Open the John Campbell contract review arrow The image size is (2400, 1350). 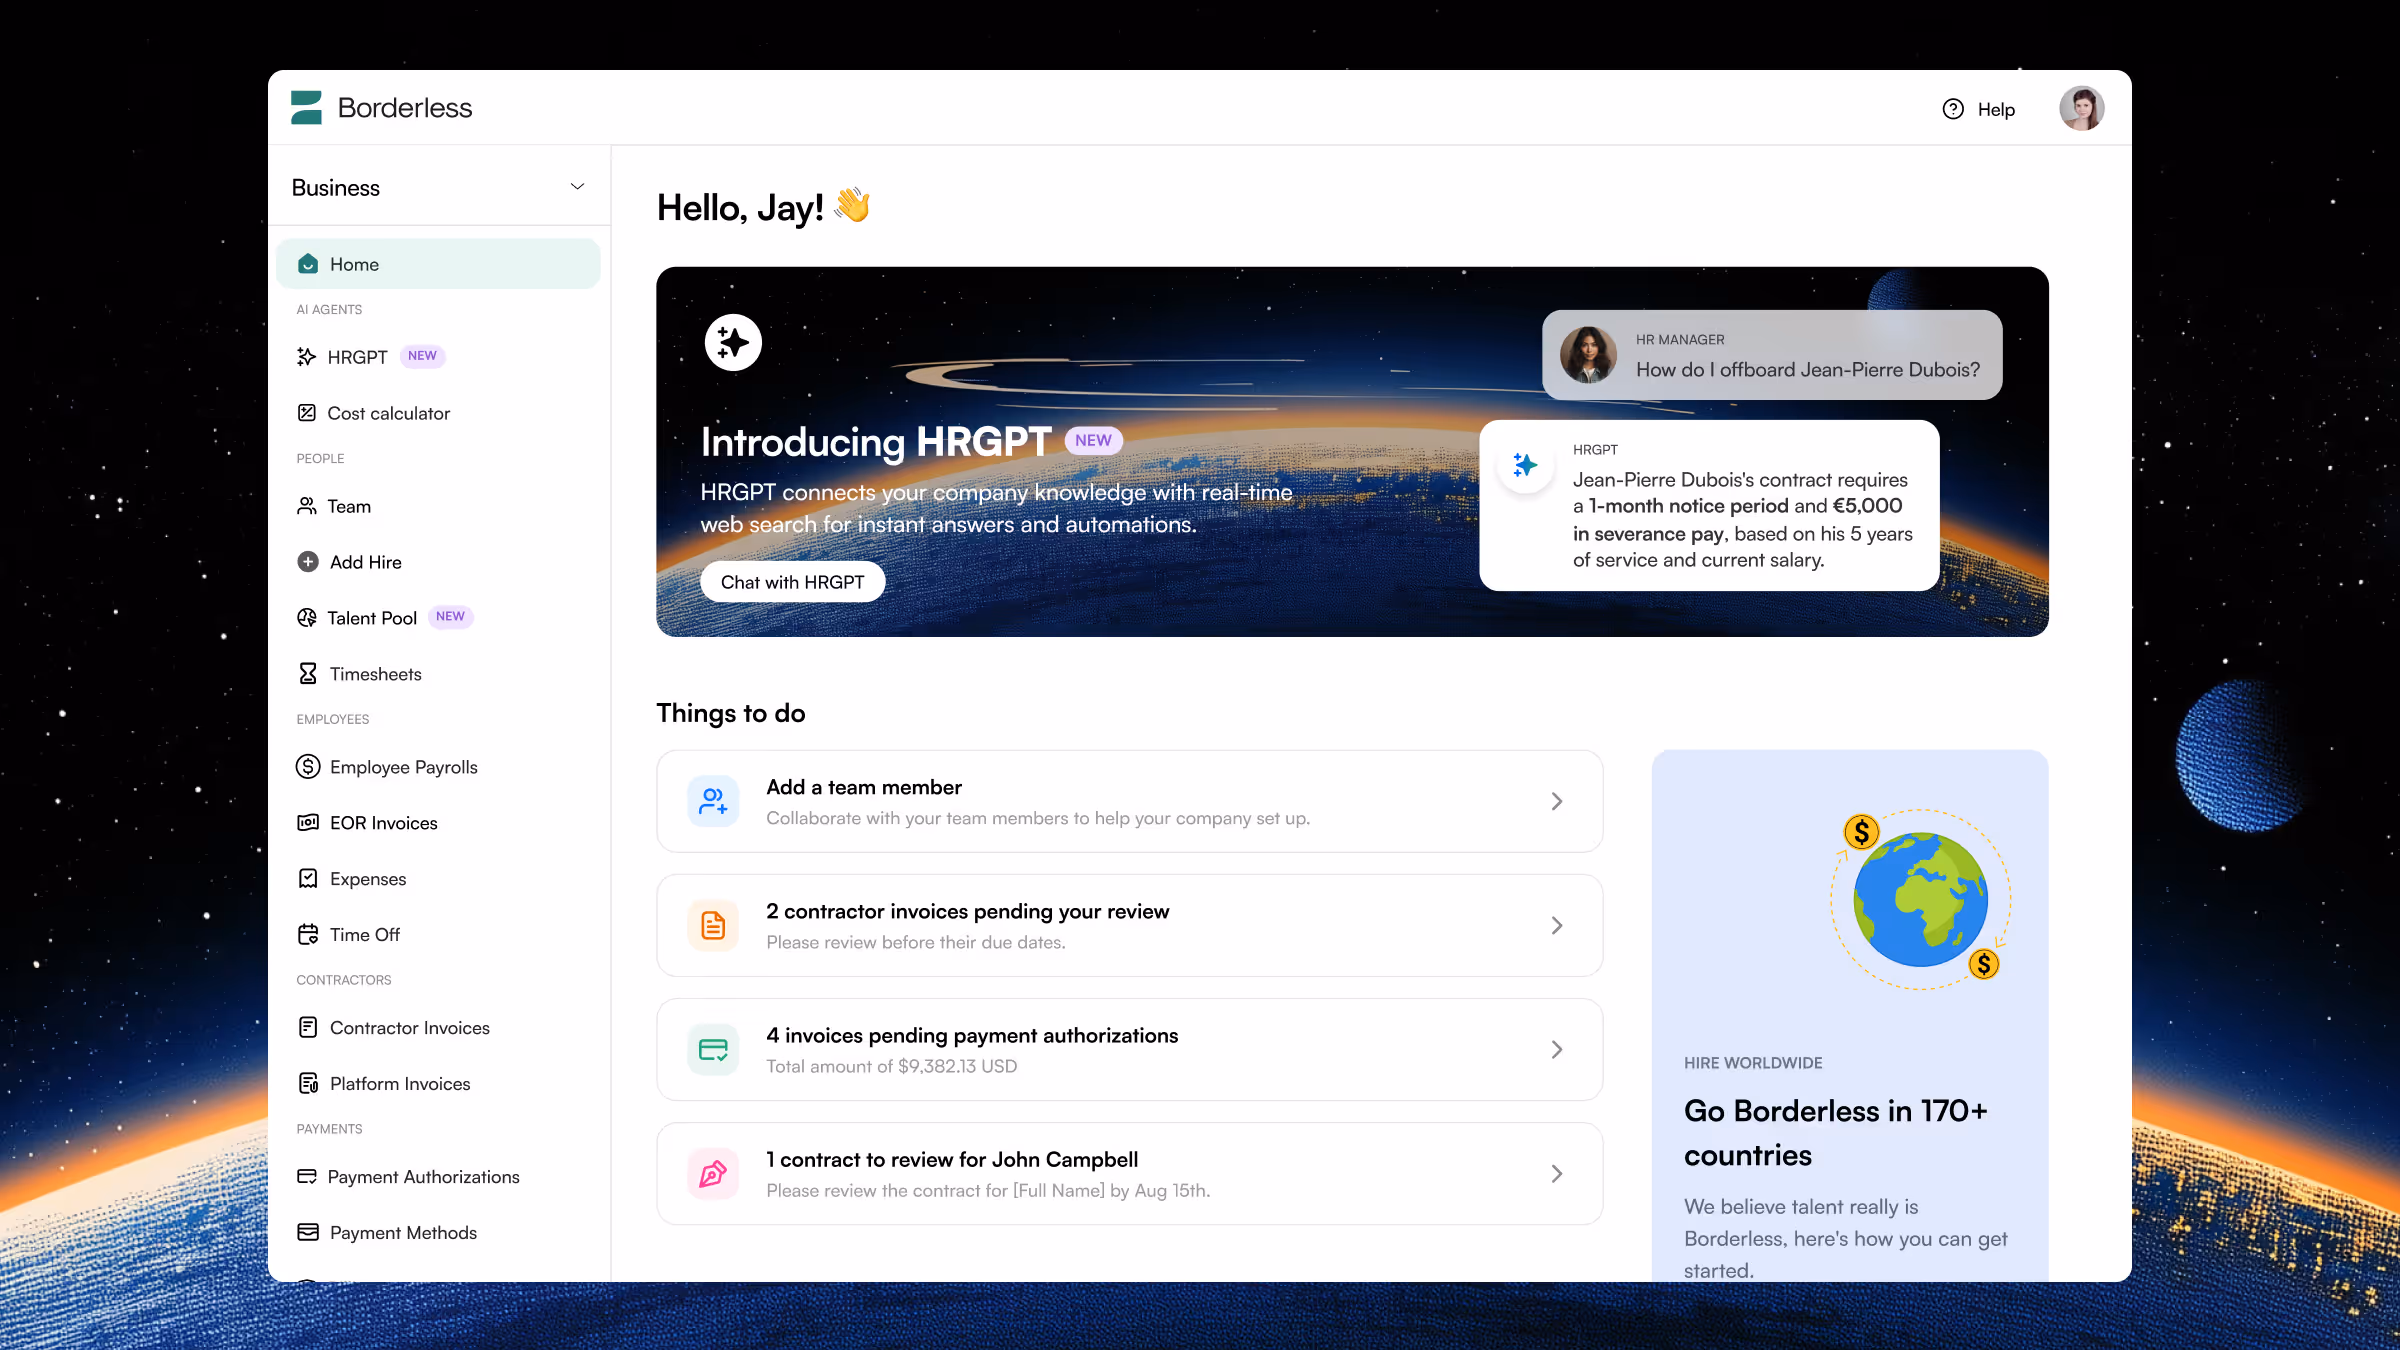point(1556,1174)
